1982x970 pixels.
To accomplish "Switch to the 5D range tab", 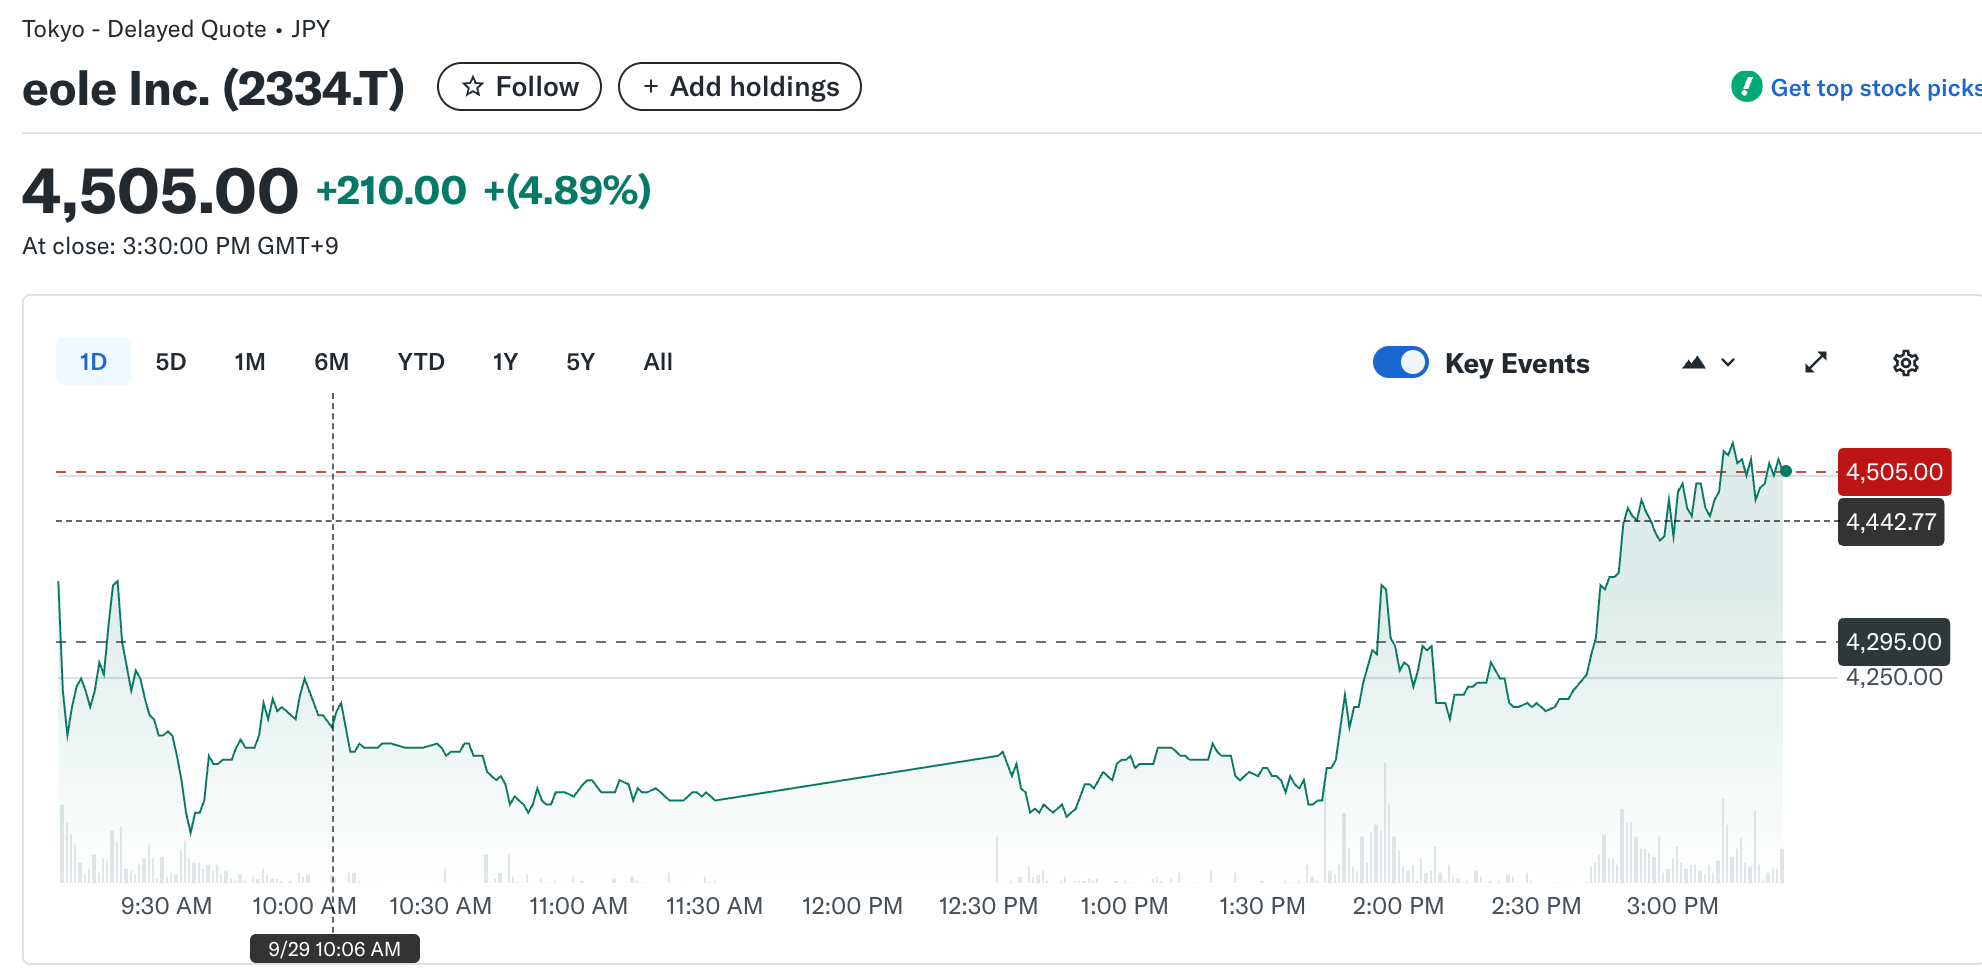I will (x=171, y=362).
